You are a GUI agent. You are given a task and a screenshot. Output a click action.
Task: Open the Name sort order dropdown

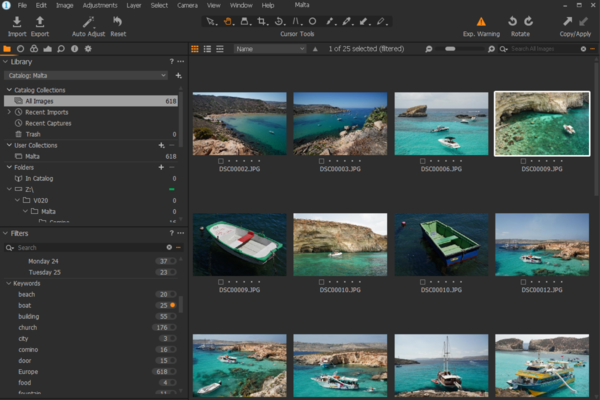(270, 48)
